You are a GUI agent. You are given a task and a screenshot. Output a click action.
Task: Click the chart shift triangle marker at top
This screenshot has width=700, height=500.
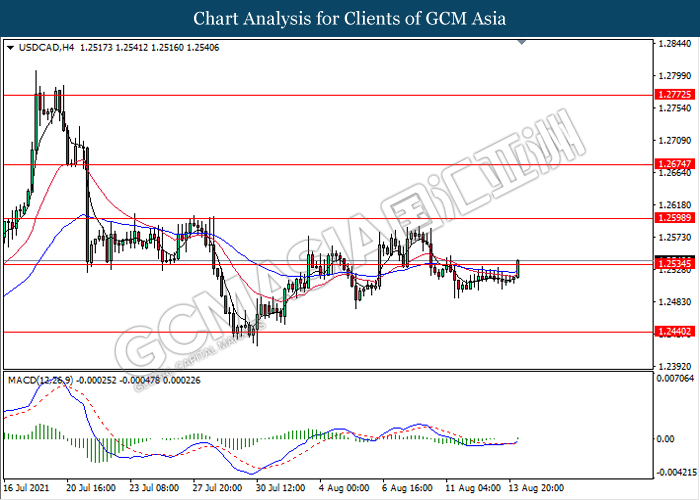tap(521, 42)
